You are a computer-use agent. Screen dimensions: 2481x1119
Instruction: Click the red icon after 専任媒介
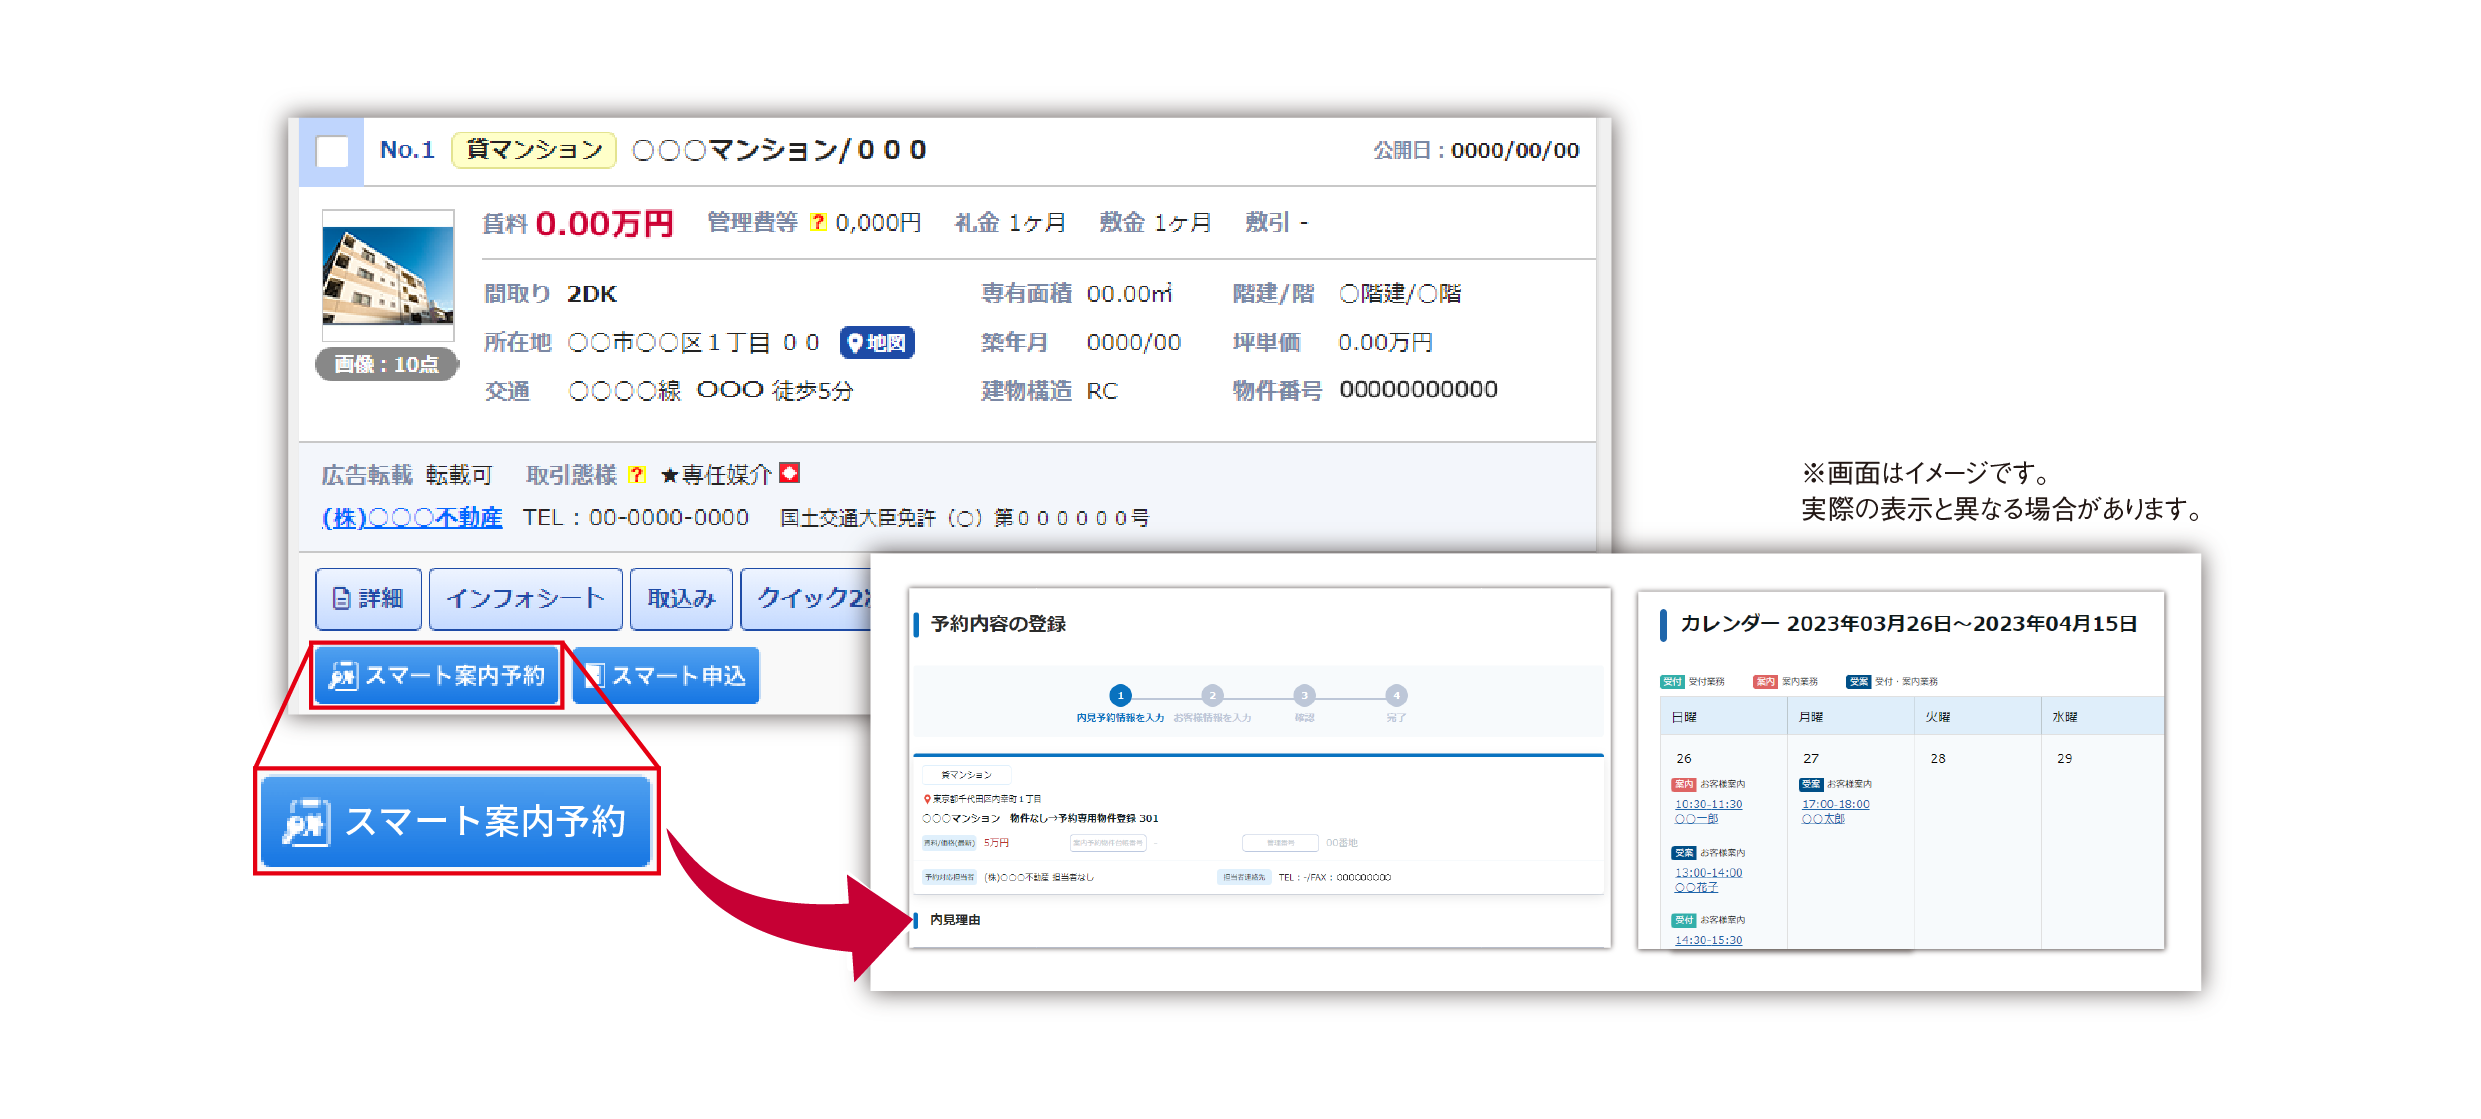790,472
